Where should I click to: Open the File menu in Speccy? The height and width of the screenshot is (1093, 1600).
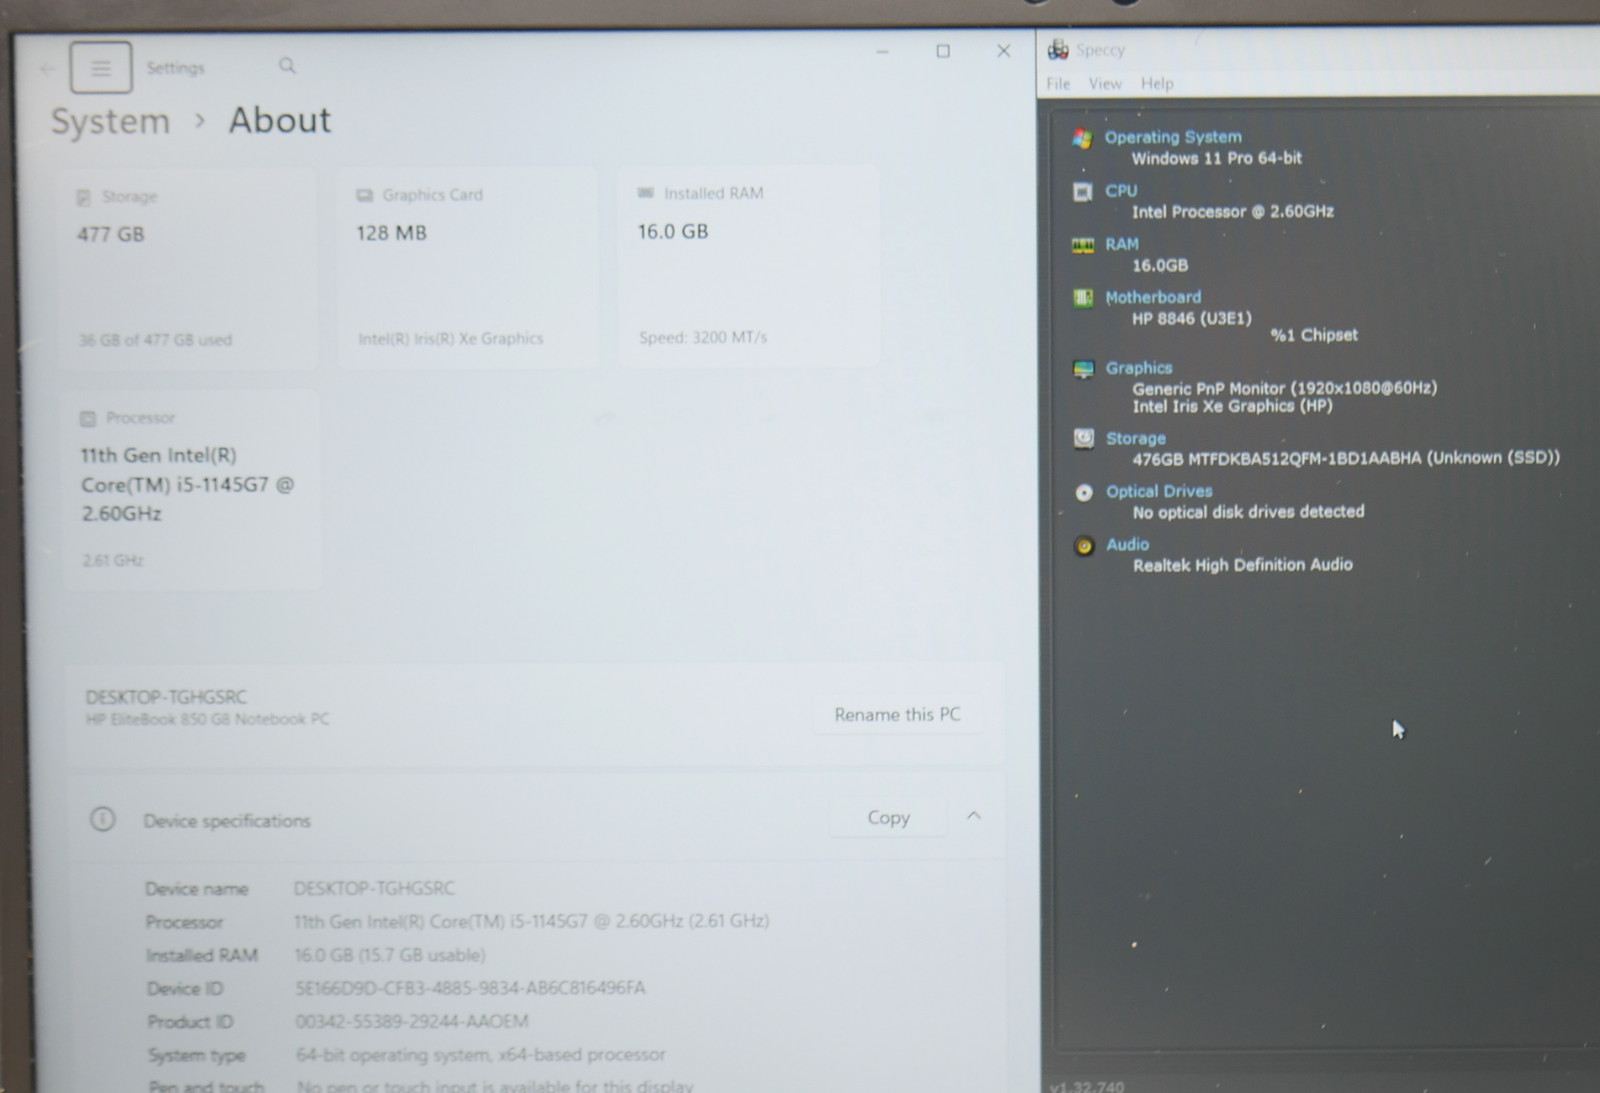click(1058, 84)
